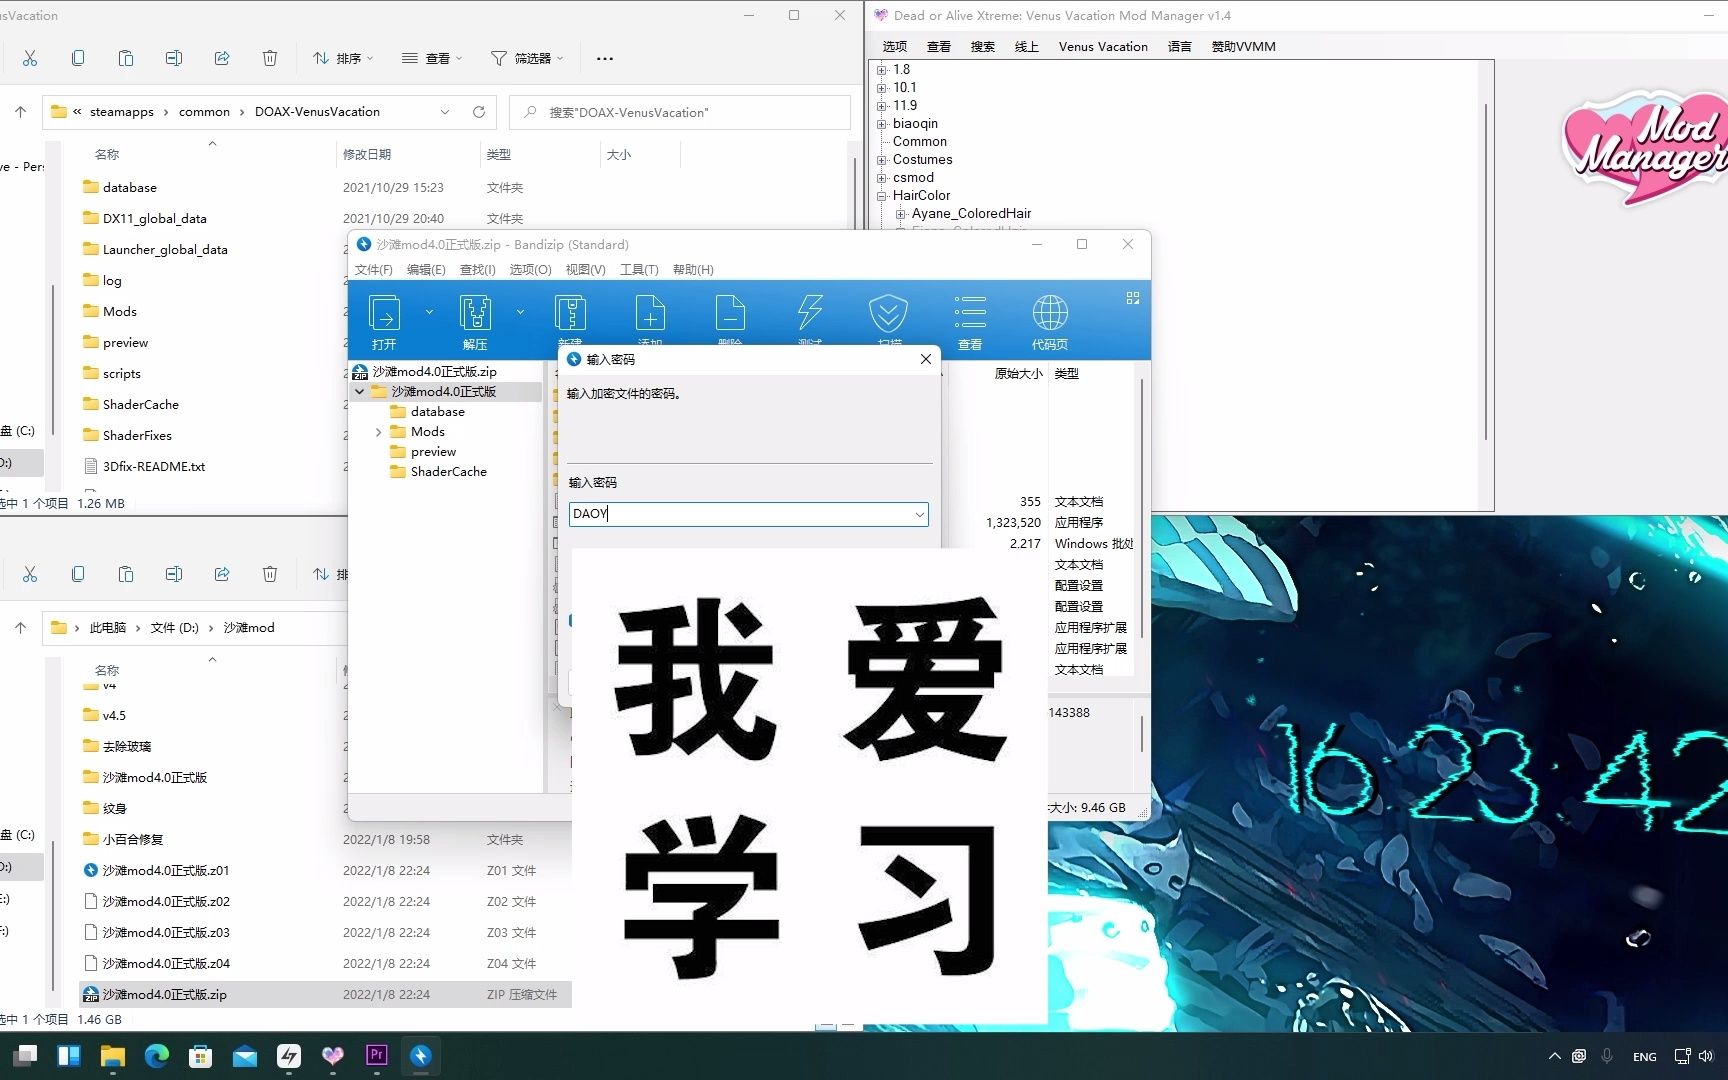1728x1080 pixels.
Task: Open 编辑(E) menu in Bandizip
Action: [x=426, y=270]
